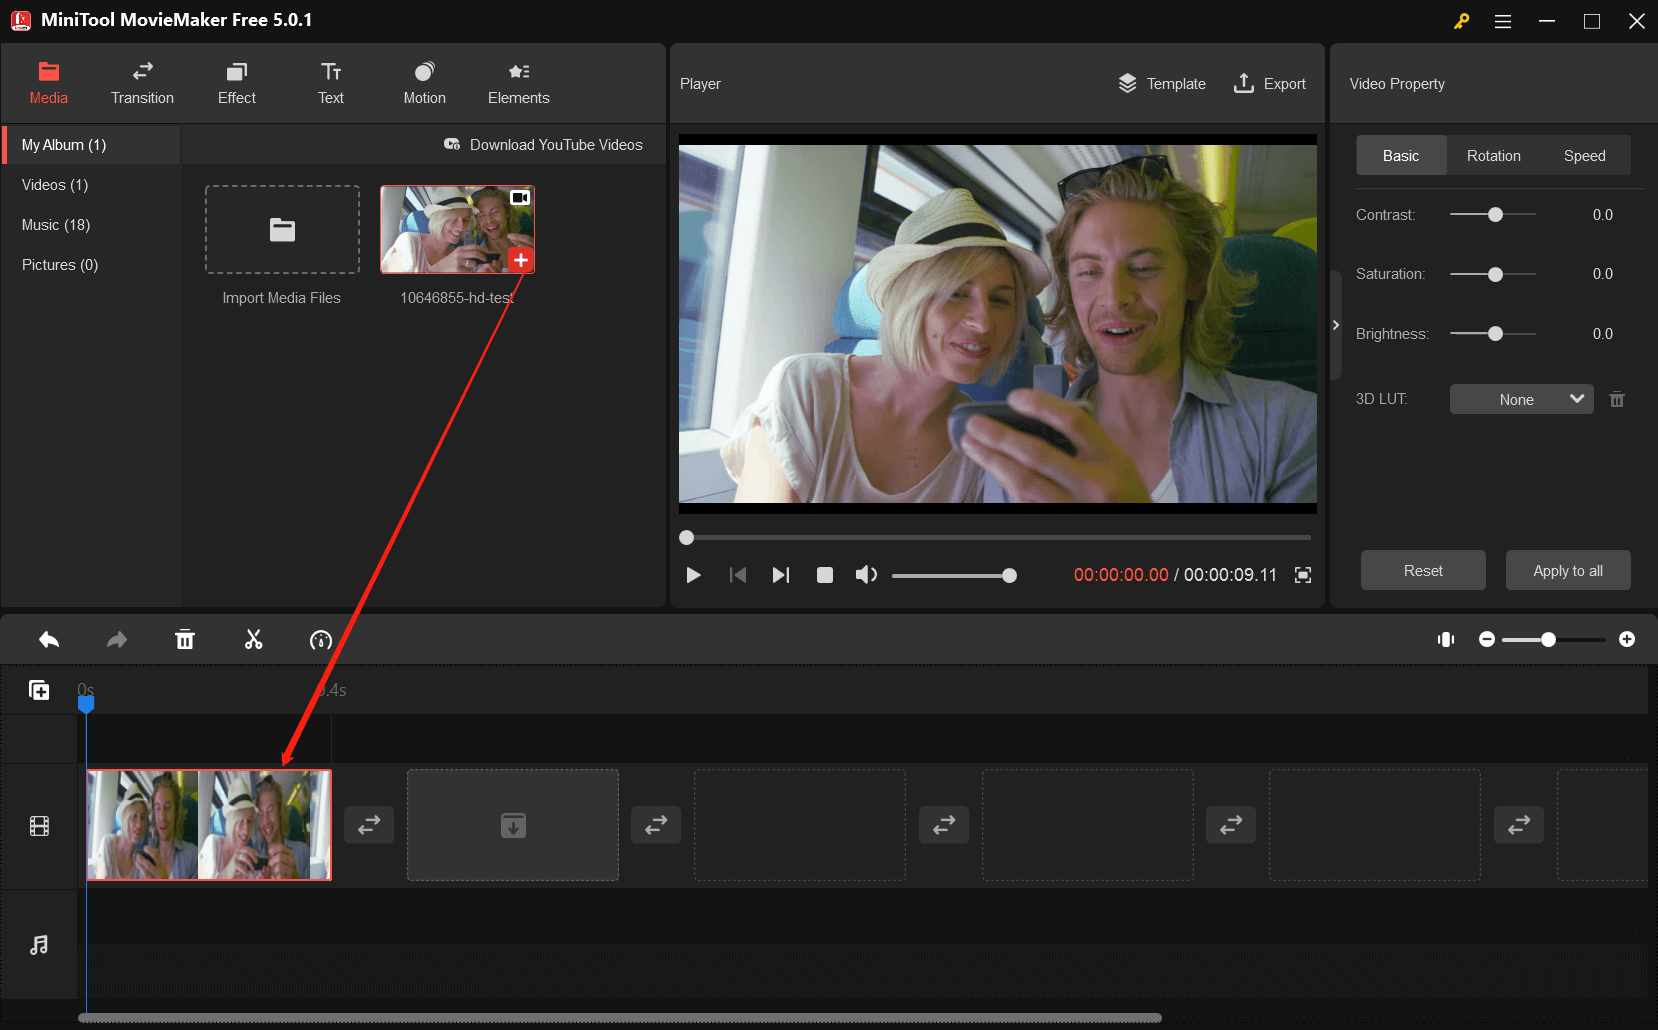Screen dimensions: 1658x1030
Task: Delete the 3D LUT with trash icon
Action: tap(1617, 399)
